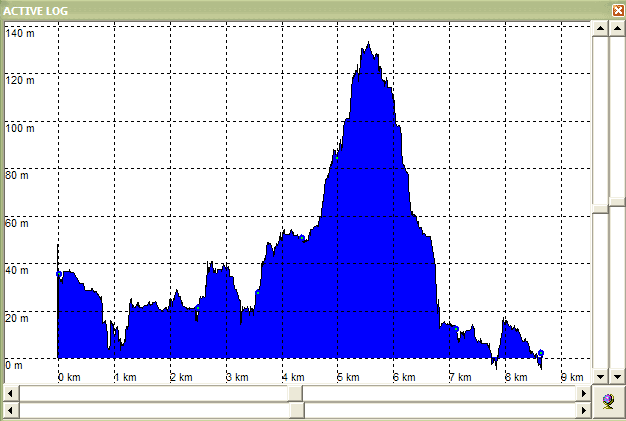Select the end waypoint marker past 8 km
Viewport: 626px width, 421px height.
541,353
